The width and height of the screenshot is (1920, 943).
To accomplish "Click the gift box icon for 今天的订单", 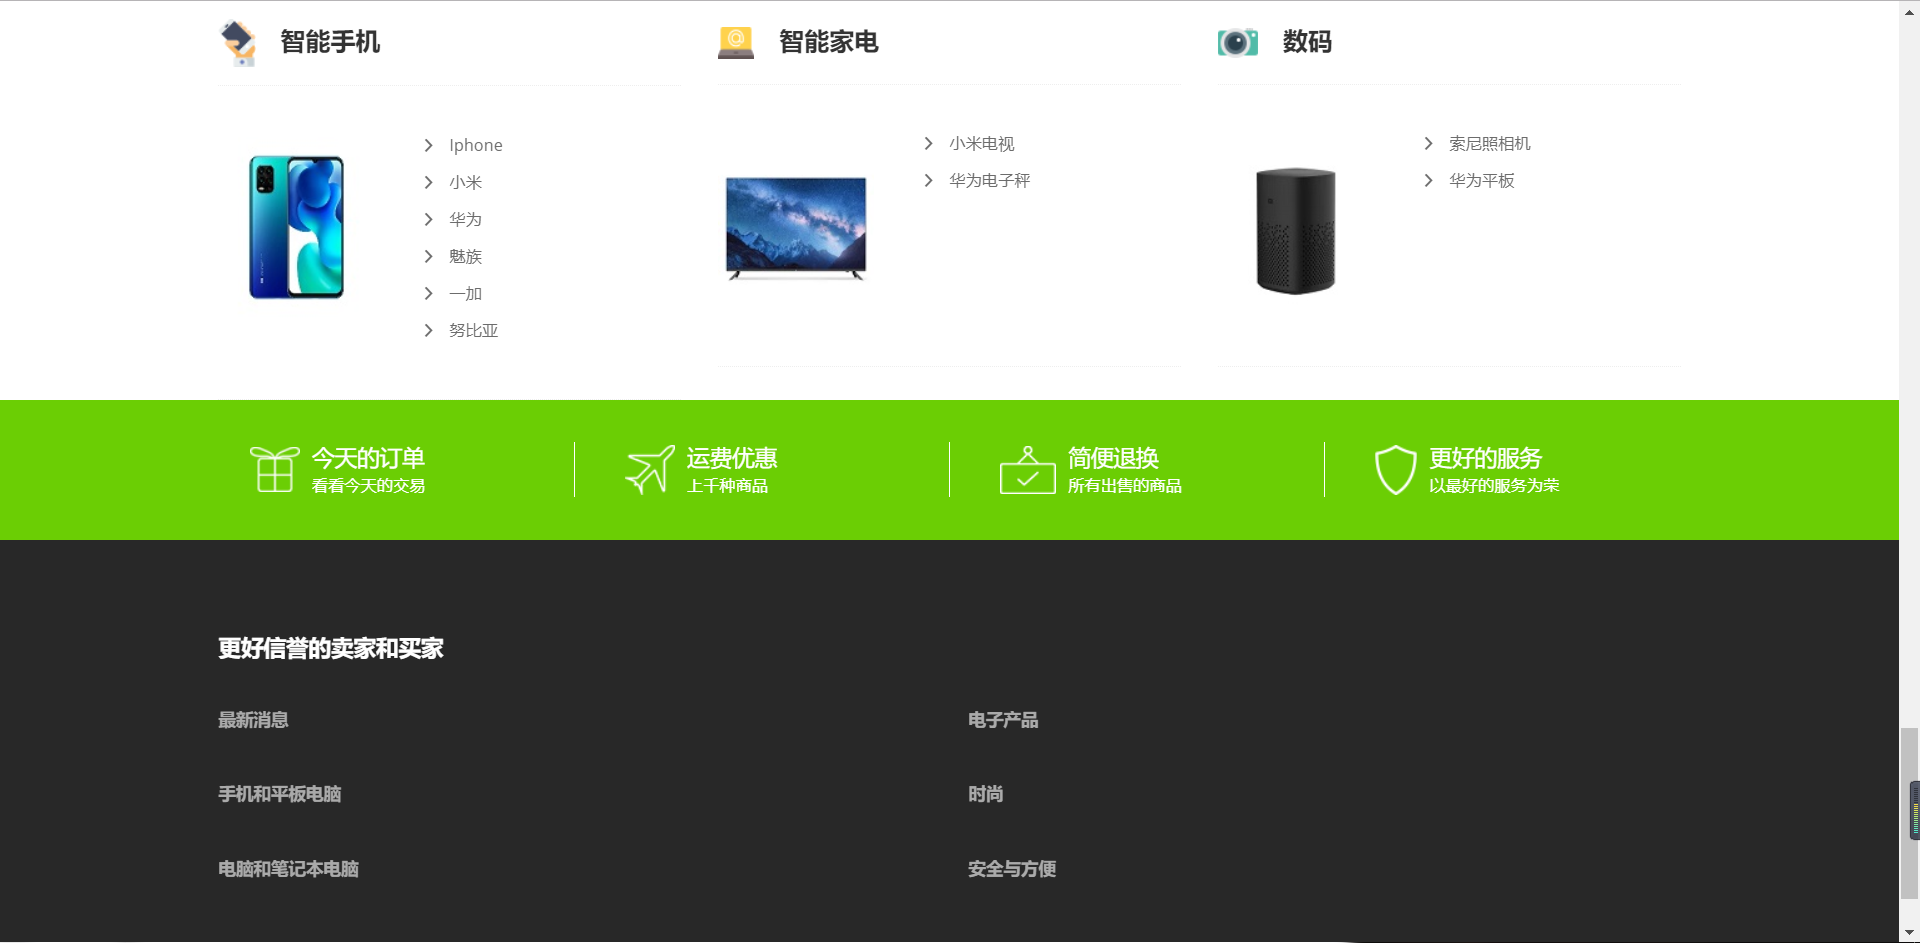I will [x=274, y=469].
